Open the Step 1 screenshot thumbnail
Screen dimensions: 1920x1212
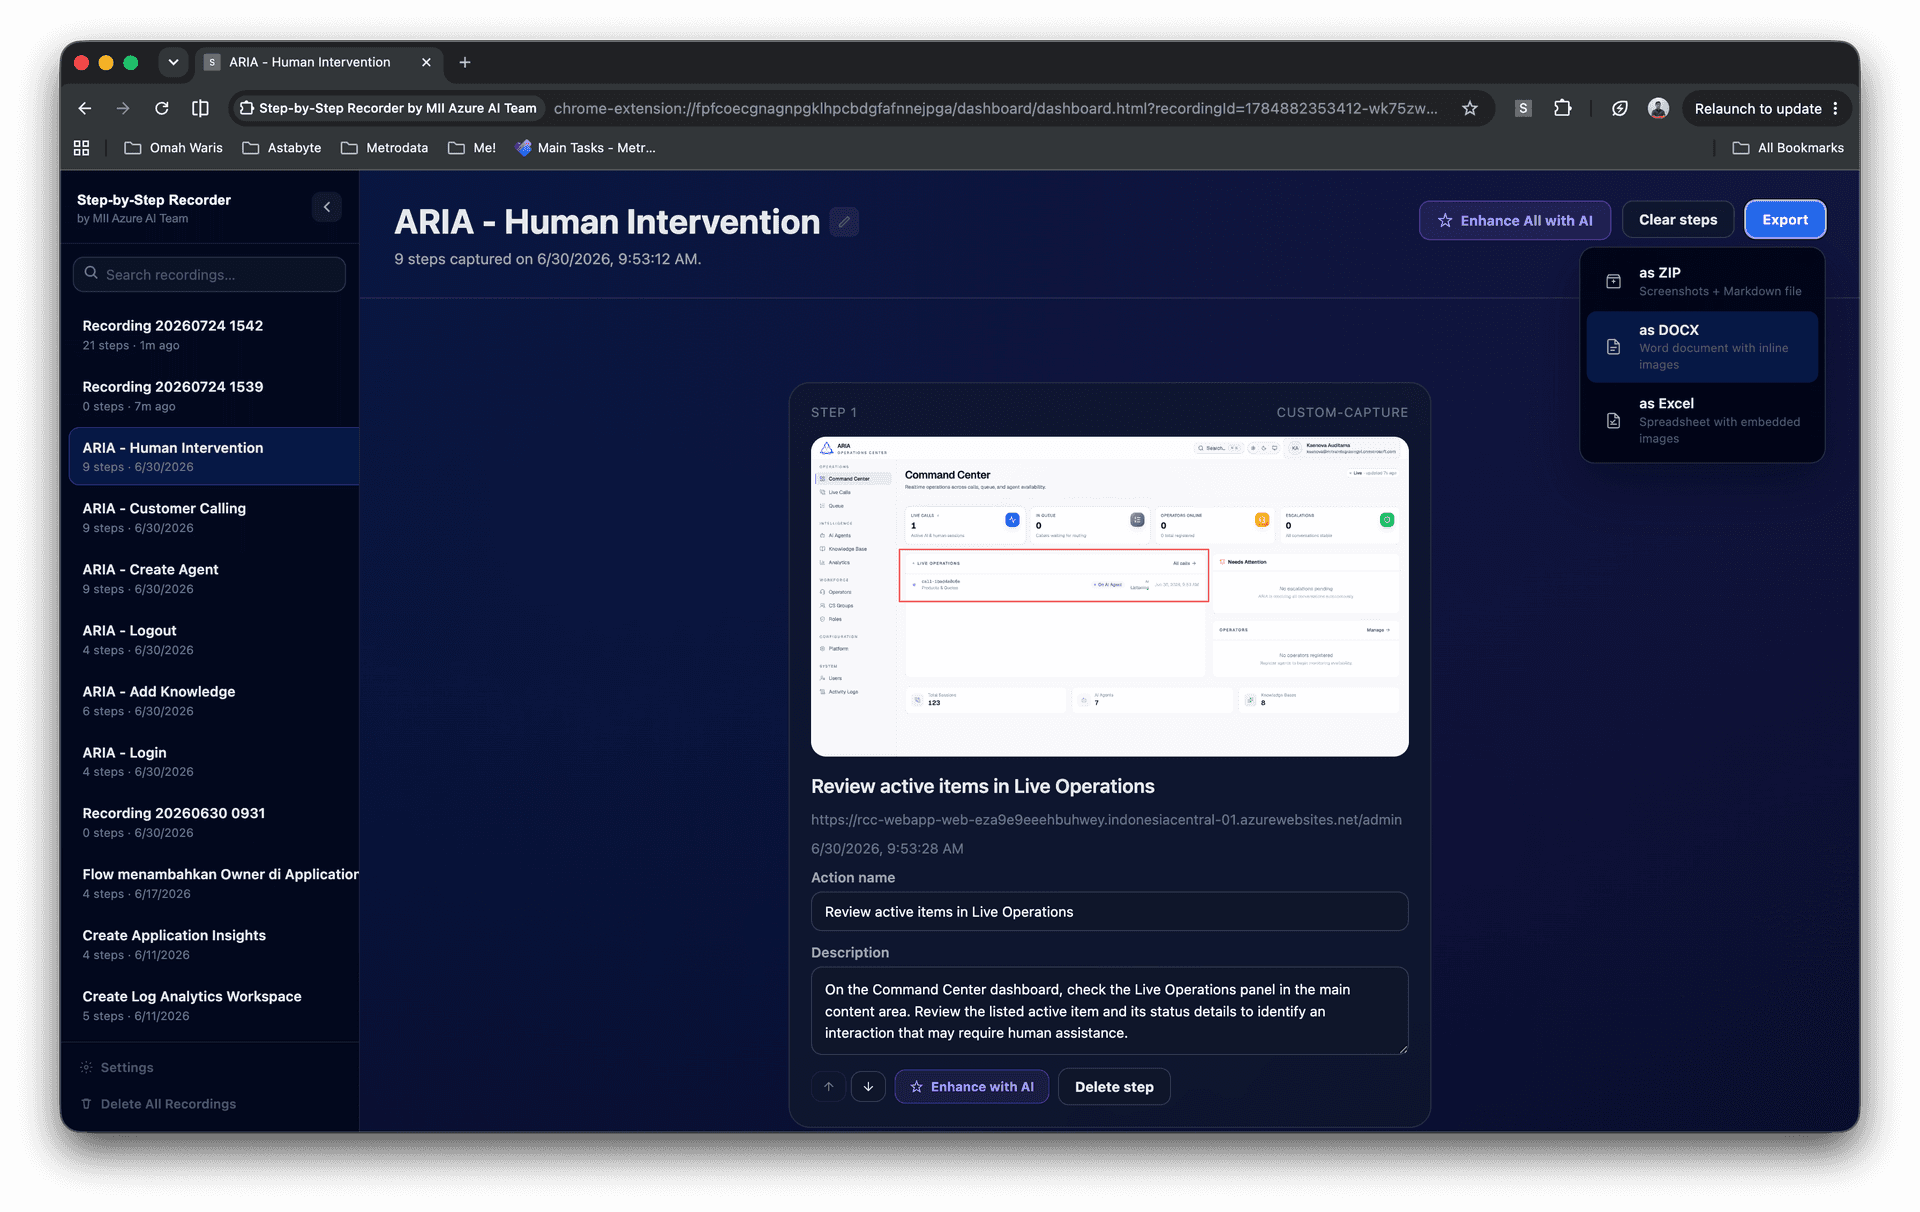1110,597
